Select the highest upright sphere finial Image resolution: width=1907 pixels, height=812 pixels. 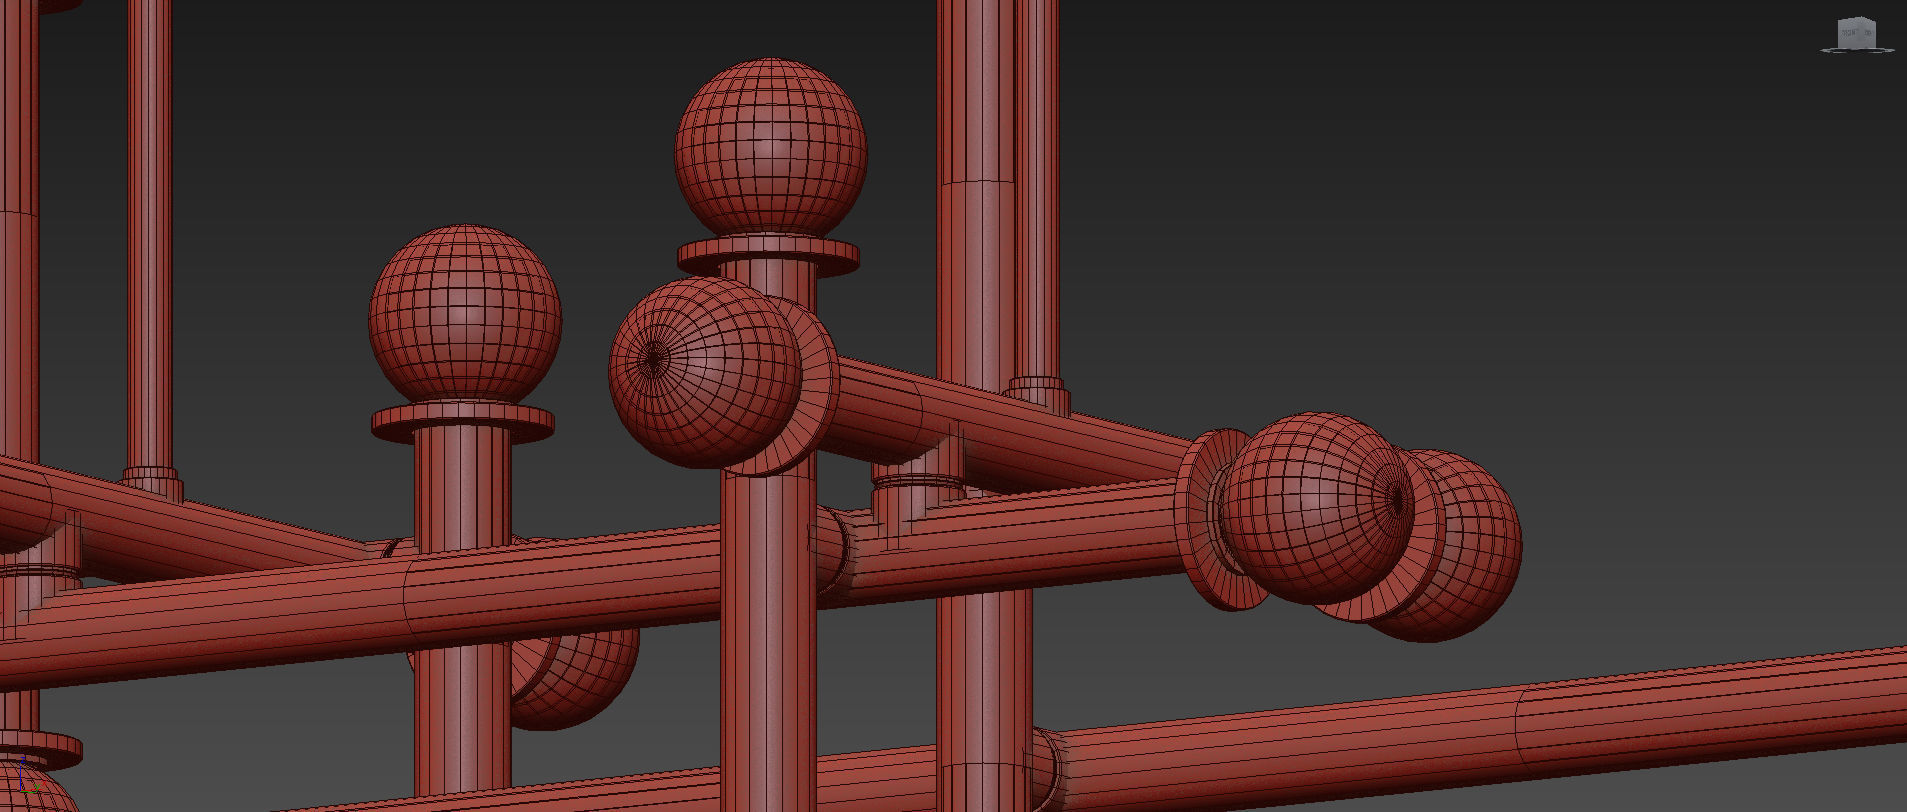(771, 148)
